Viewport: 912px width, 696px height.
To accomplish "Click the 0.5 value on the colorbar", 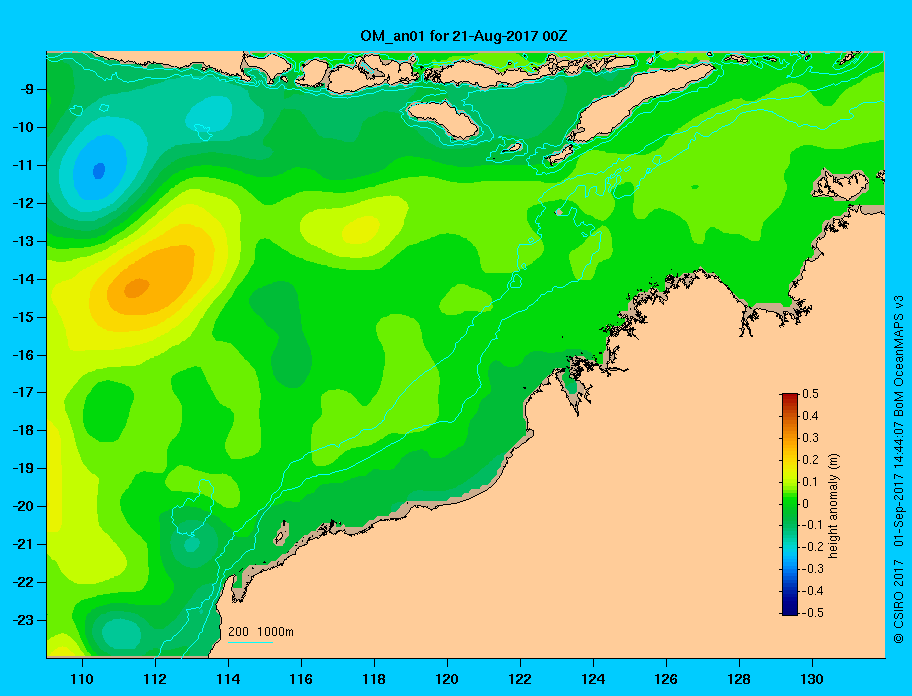I will click(811, 394).
